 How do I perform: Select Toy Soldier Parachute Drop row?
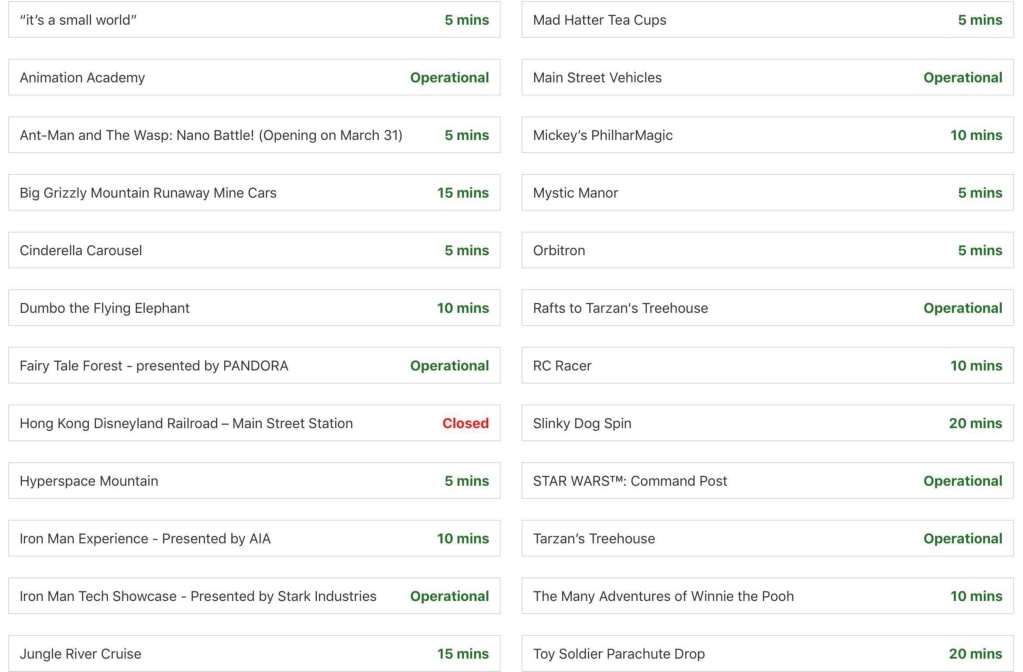(x=767, y=654)
